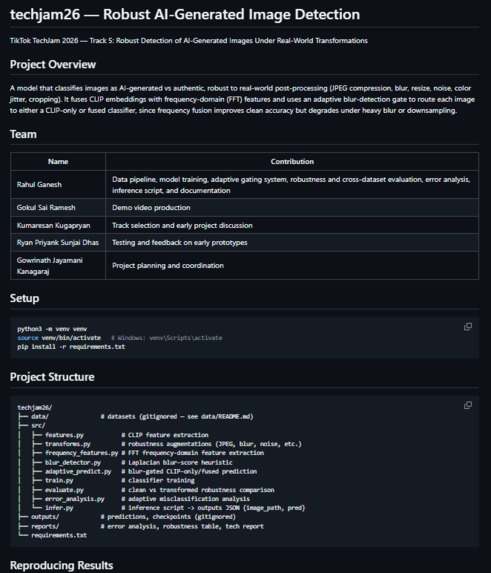Click transforms.py in the tree
This screenshot has width=491, height=573.
pos(68,444)
